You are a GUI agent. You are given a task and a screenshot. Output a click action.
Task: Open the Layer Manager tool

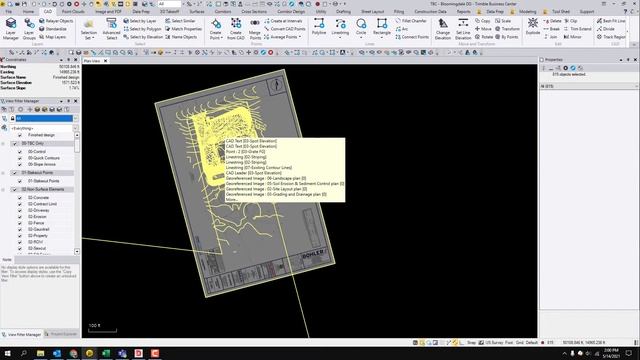[x=11, y=29]
